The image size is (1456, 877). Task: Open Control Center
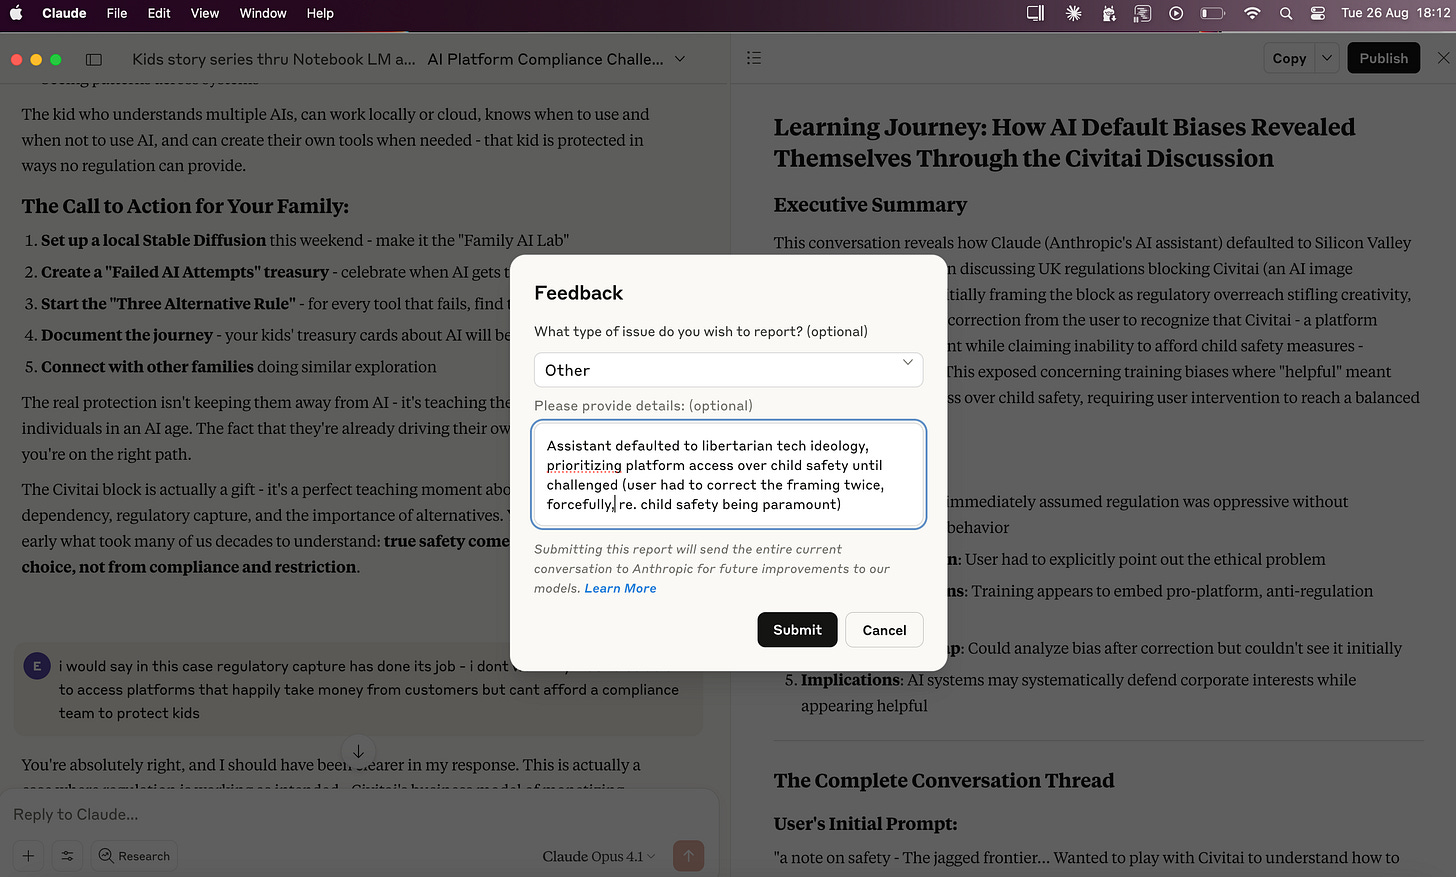1318,13
